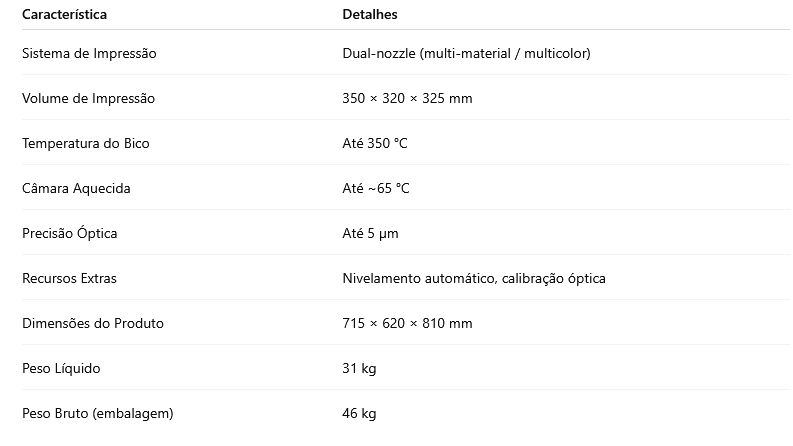Select the Câmara Aquecida label
The height and width of the screenshot is (446, 793).
(76, 189)
